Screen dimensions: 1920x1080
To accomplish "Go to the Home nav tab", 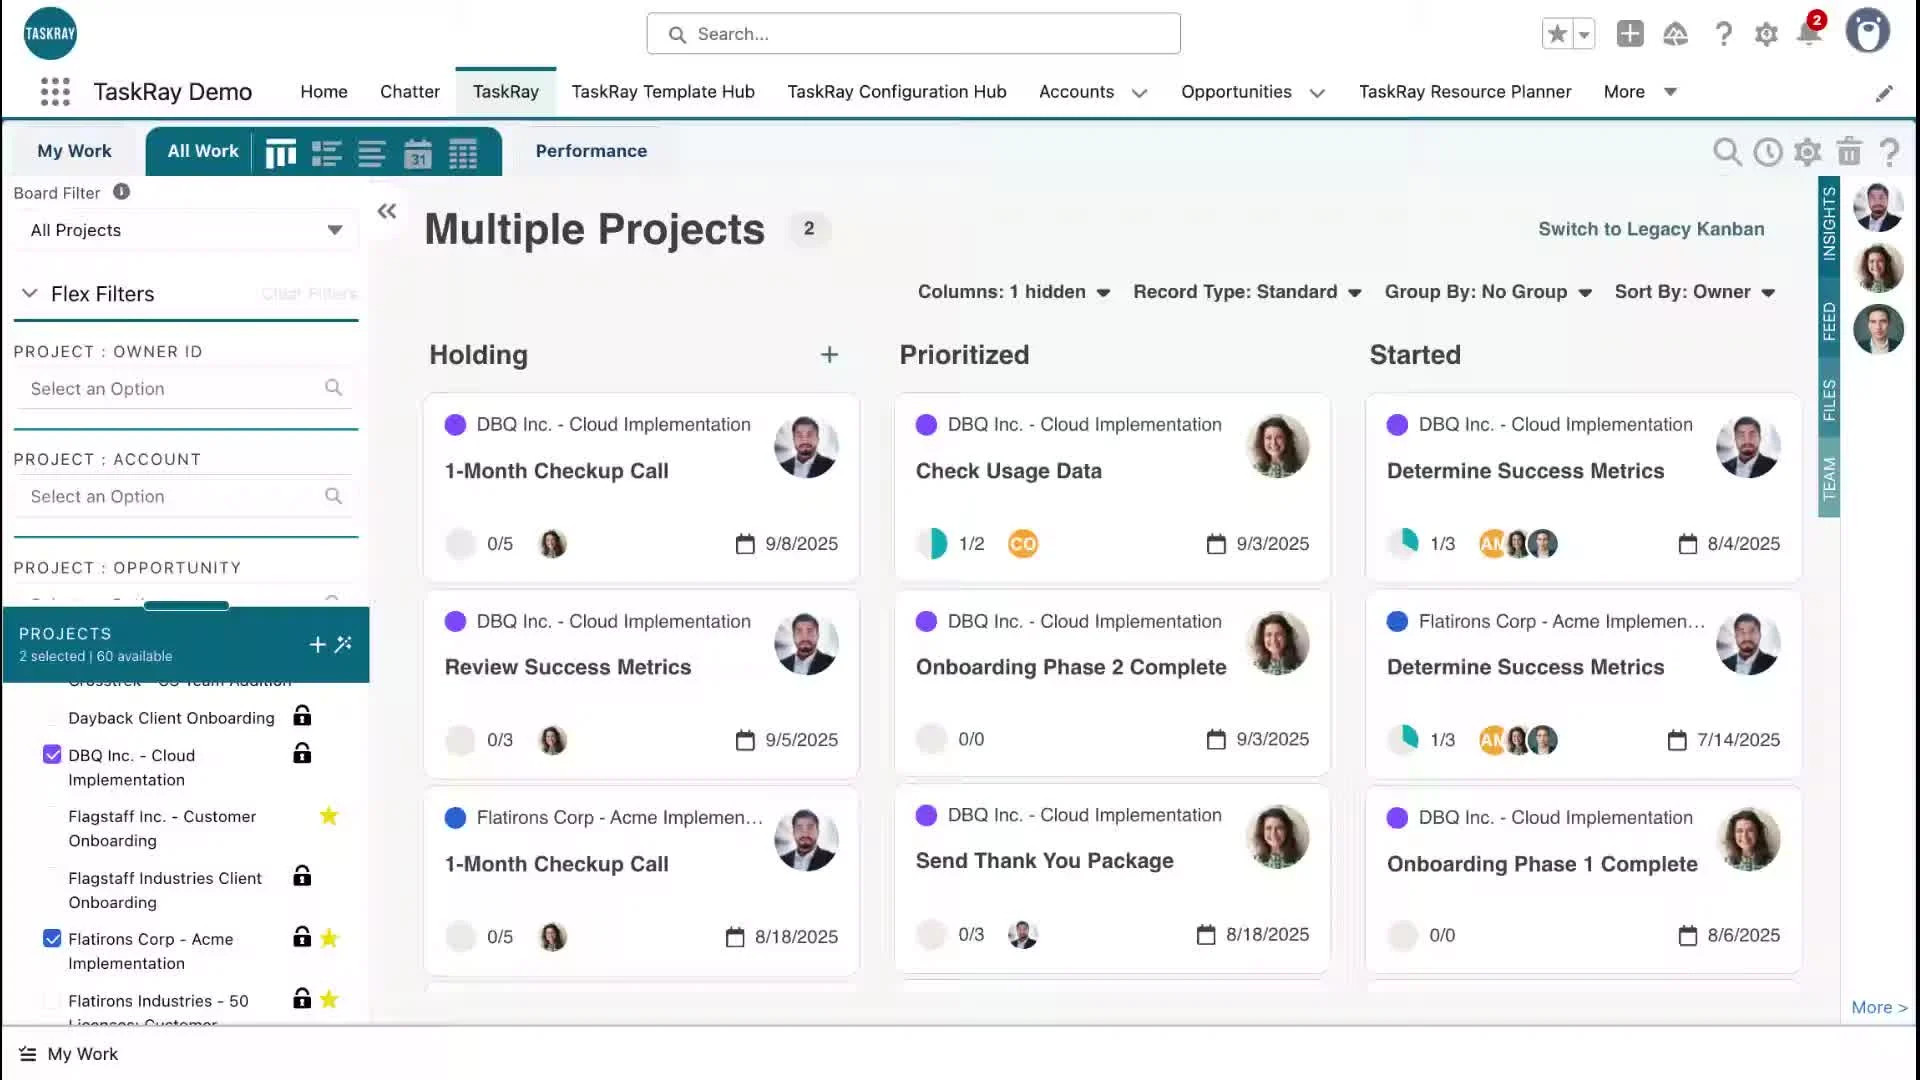I will (x=324, y=92).
